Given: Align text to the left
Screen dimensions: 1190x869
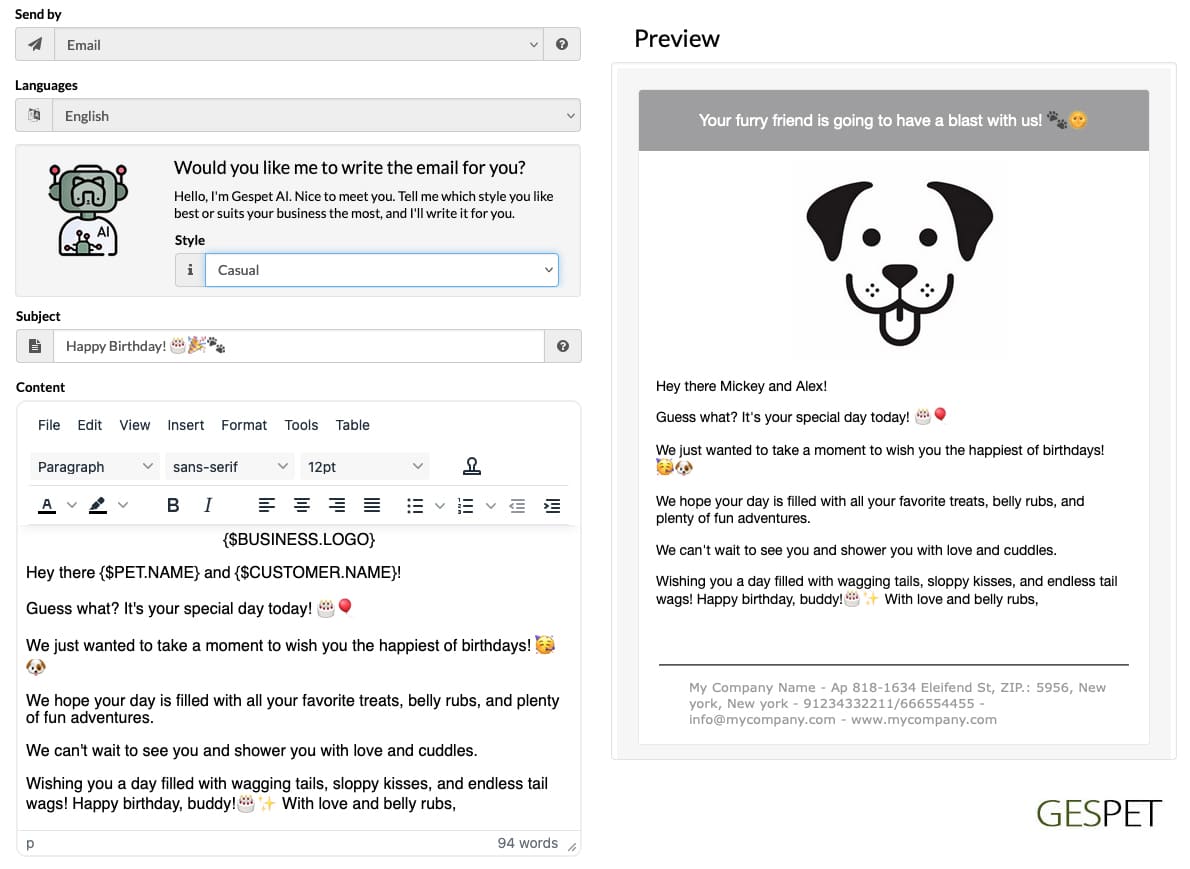Looking at the screenshot, I should 266,505.
